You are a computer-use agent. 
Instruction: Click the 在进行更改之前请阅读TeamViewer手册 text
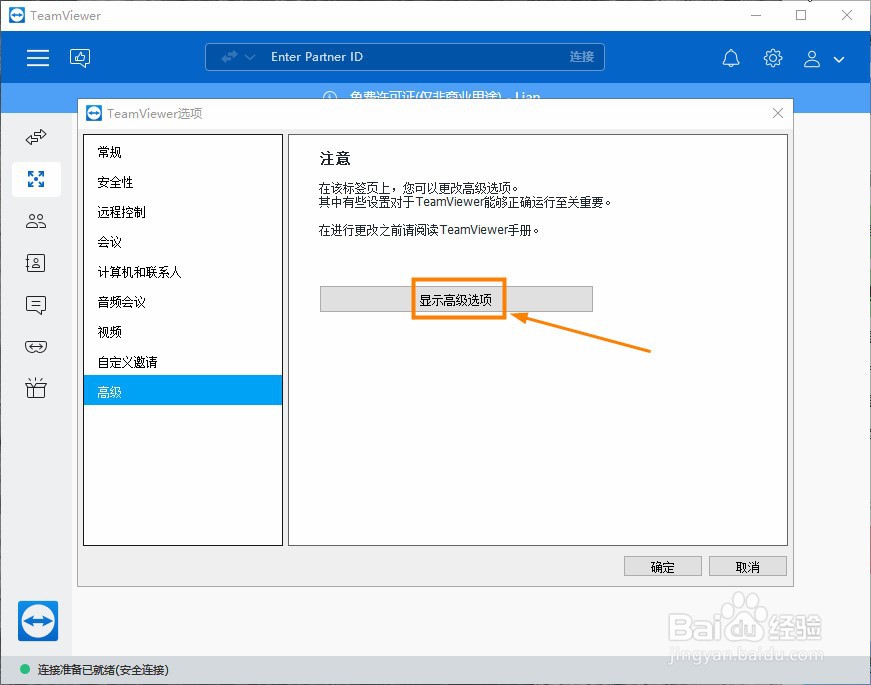tap(428, 230)
